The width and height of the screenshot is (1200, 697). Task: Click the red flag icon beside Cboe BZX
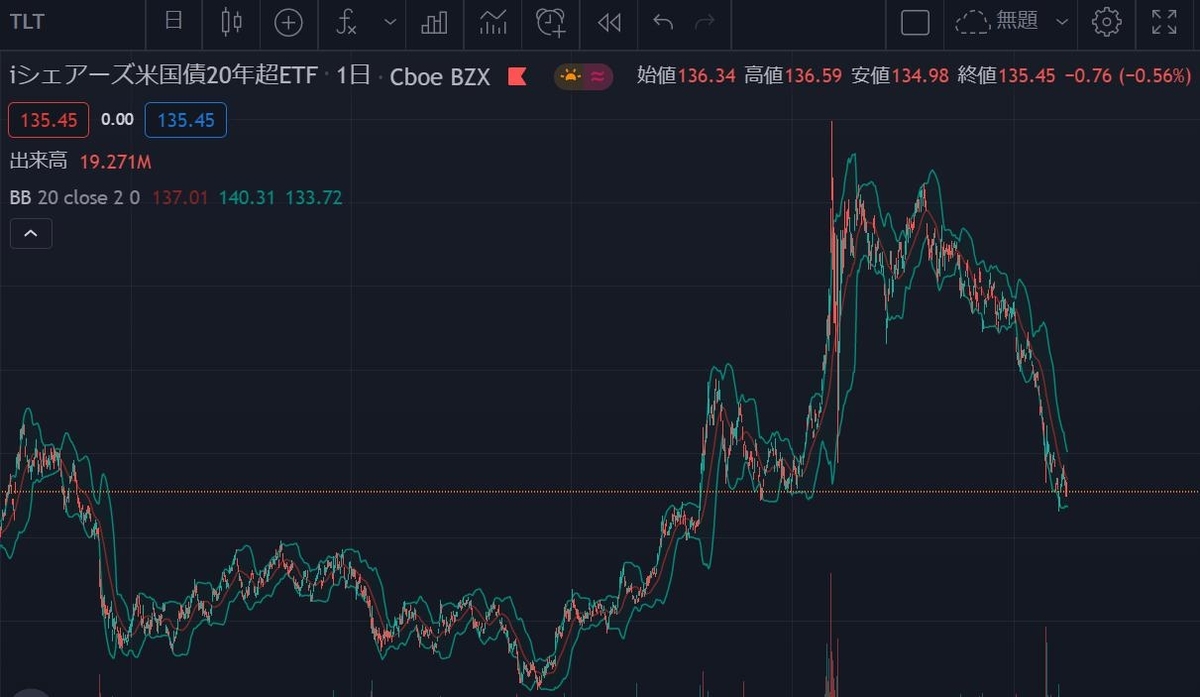point(517,76)
